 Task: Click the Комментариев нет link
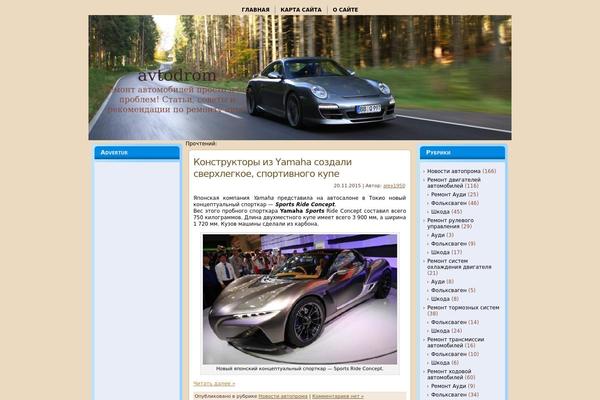(338, 396)
